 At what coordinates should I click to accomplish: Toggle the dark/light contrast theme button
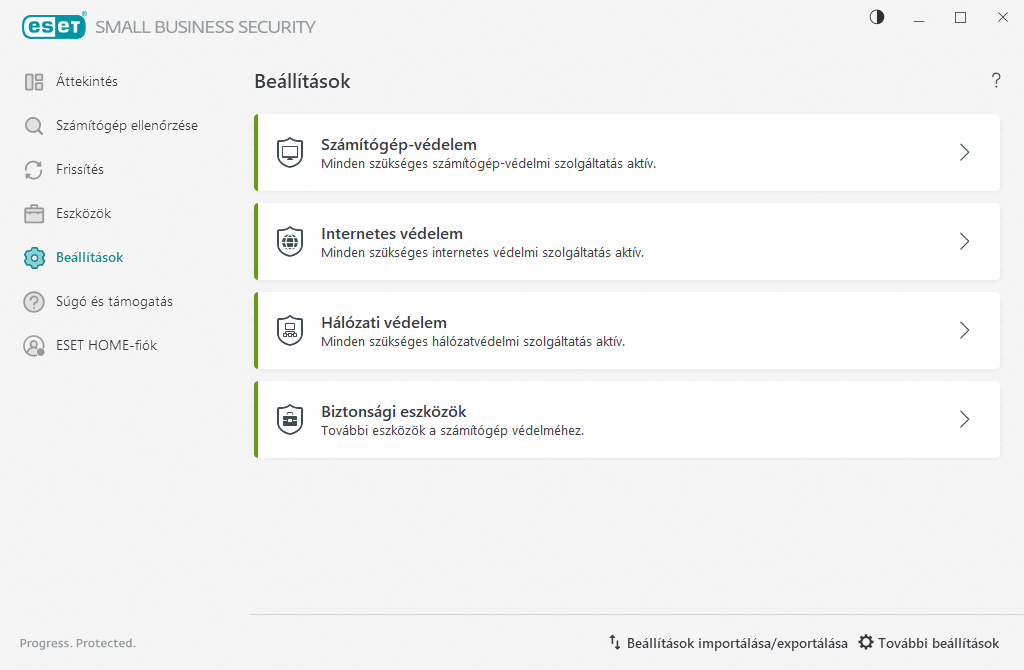877,17
